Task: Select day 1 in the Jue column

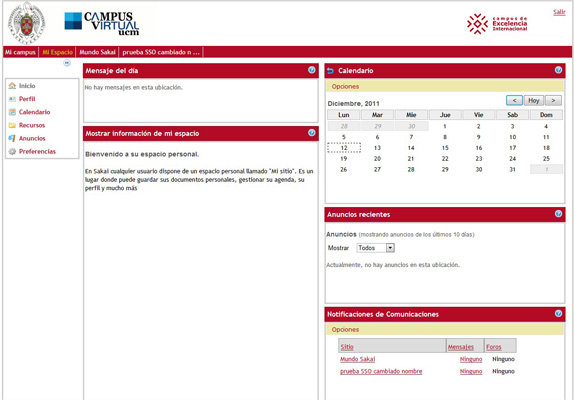Action: [x=445, y=126]
